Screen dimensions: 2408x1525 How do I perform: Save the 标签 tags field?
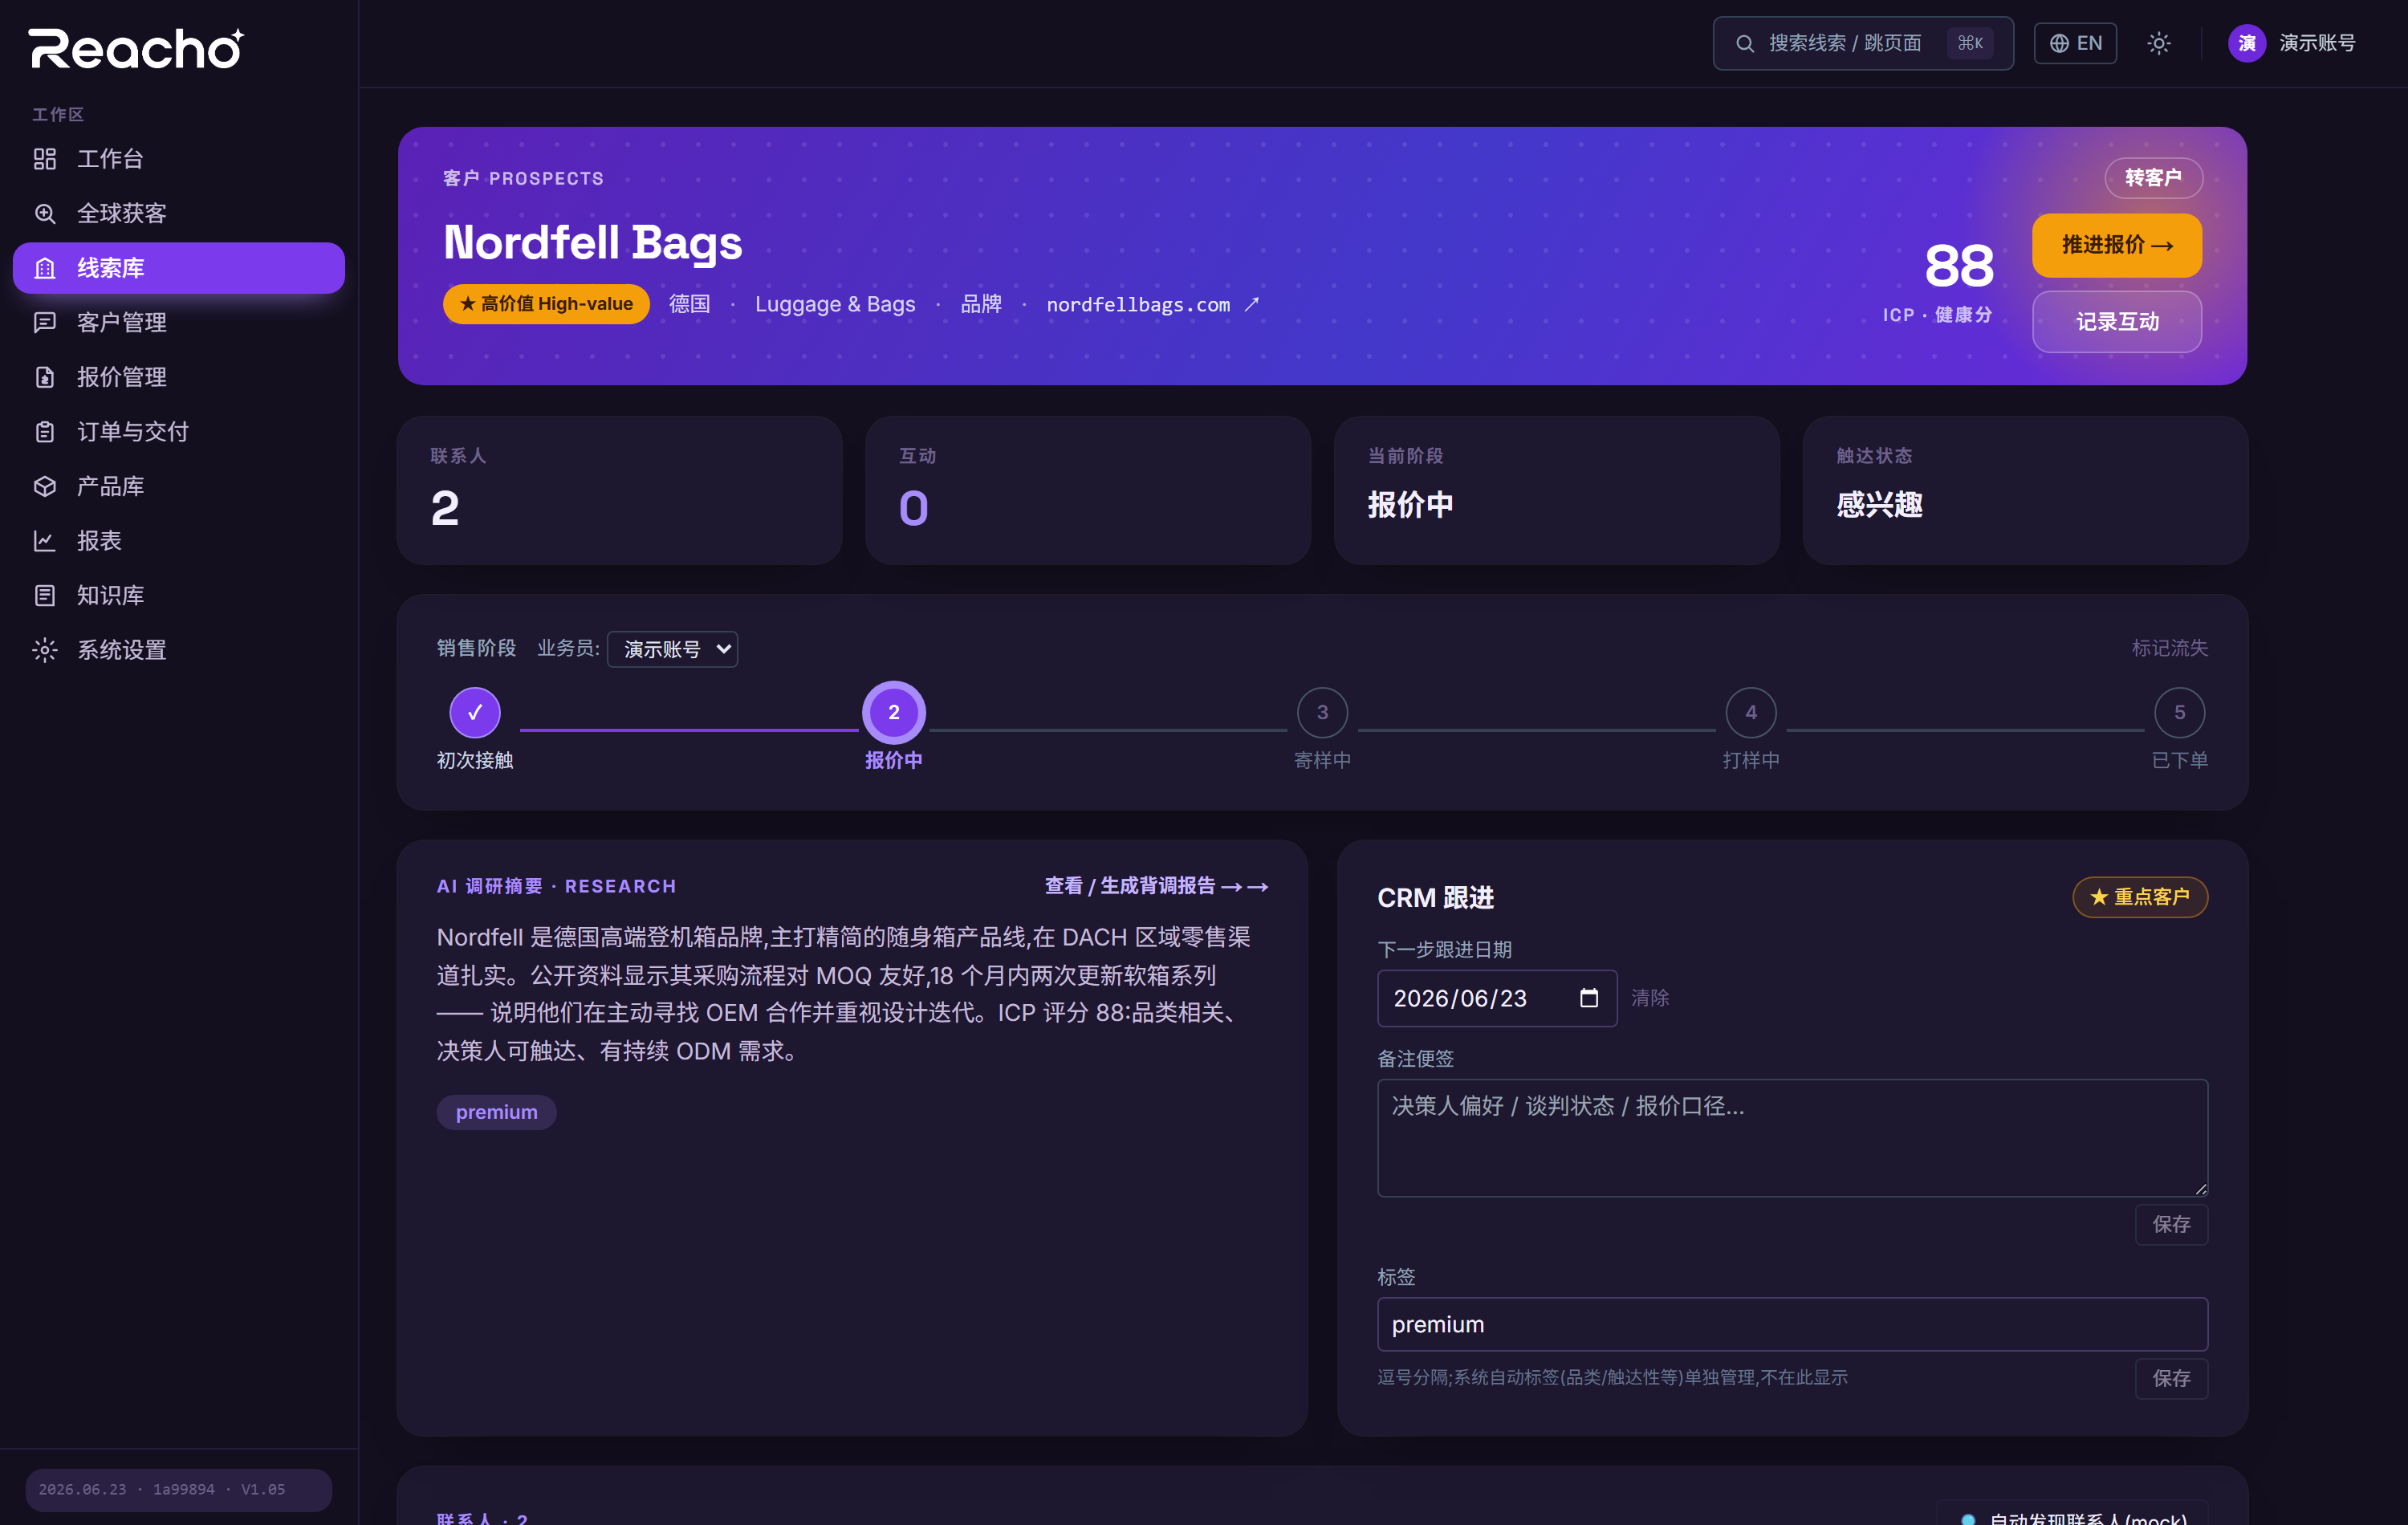pos(2171,1378)
